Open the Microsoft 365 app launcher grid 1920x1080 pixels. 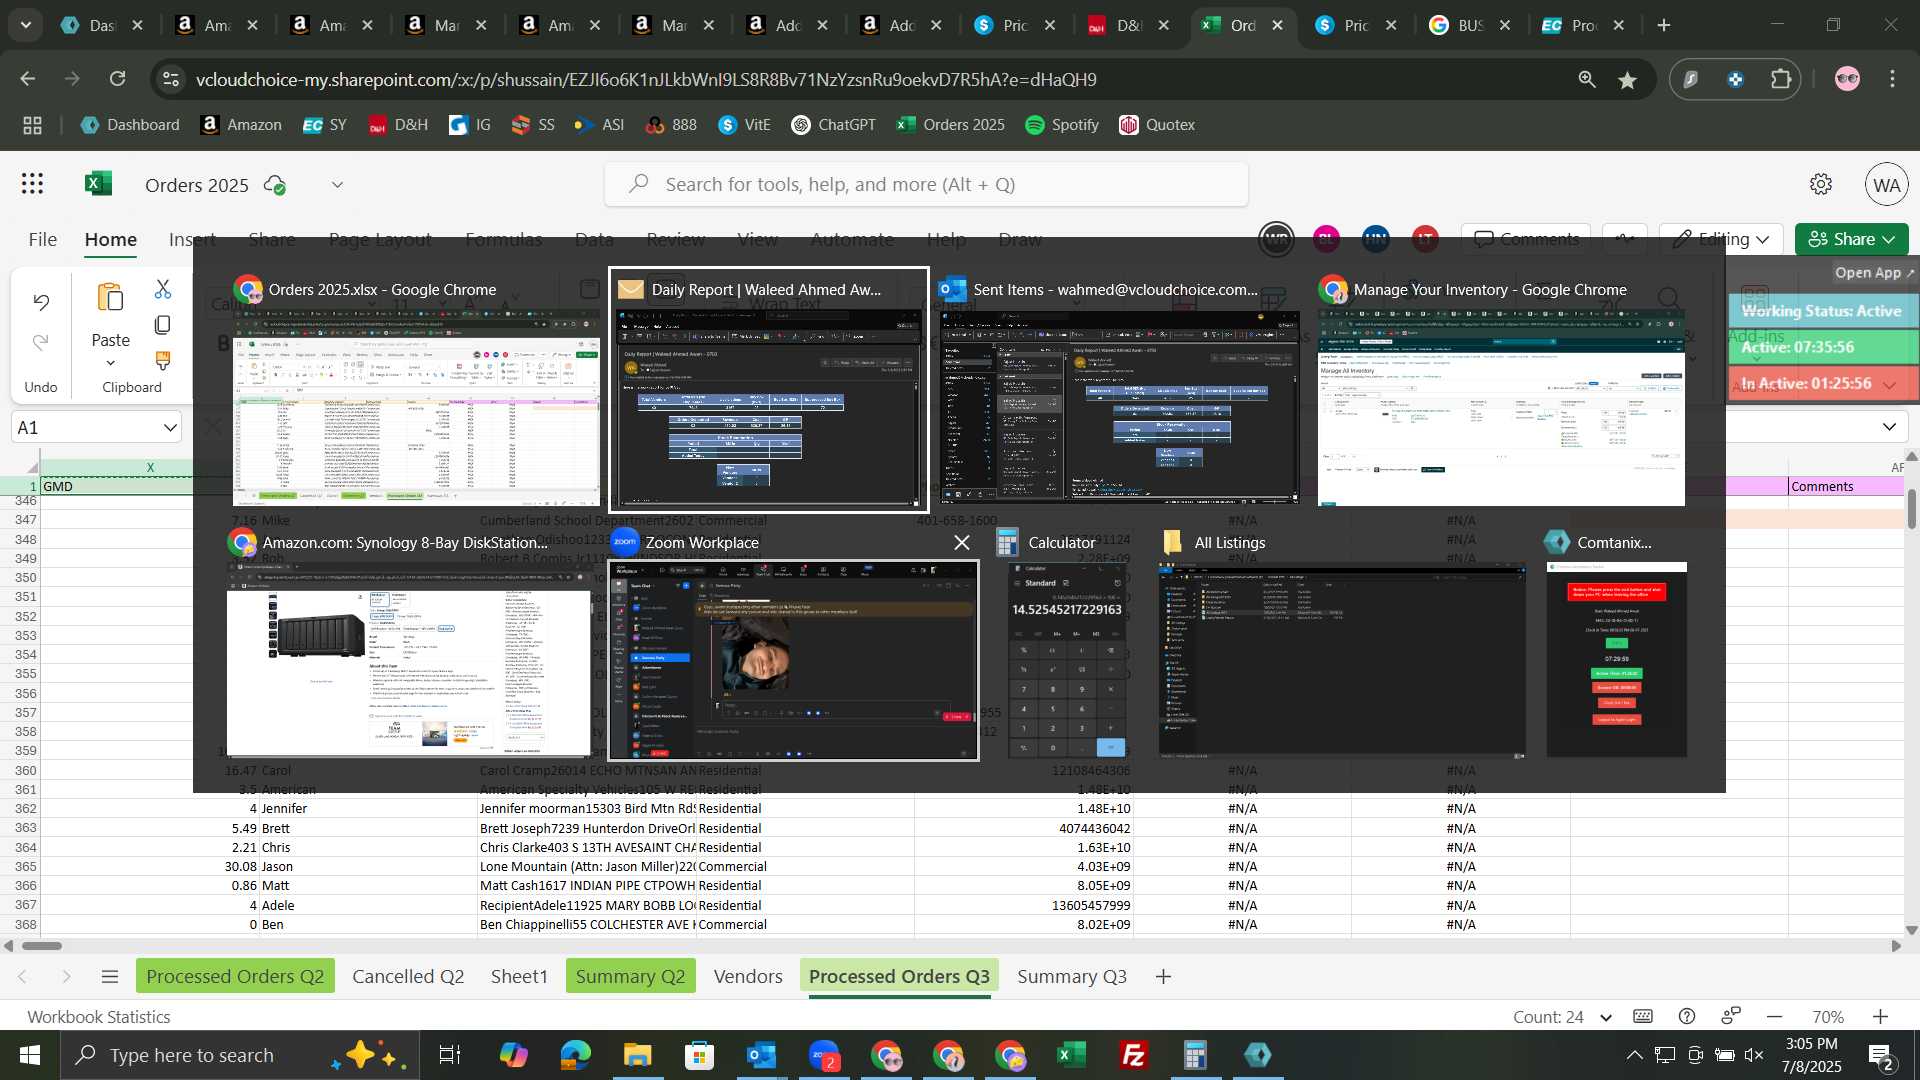pyautogui.click(x=32, y=184)
